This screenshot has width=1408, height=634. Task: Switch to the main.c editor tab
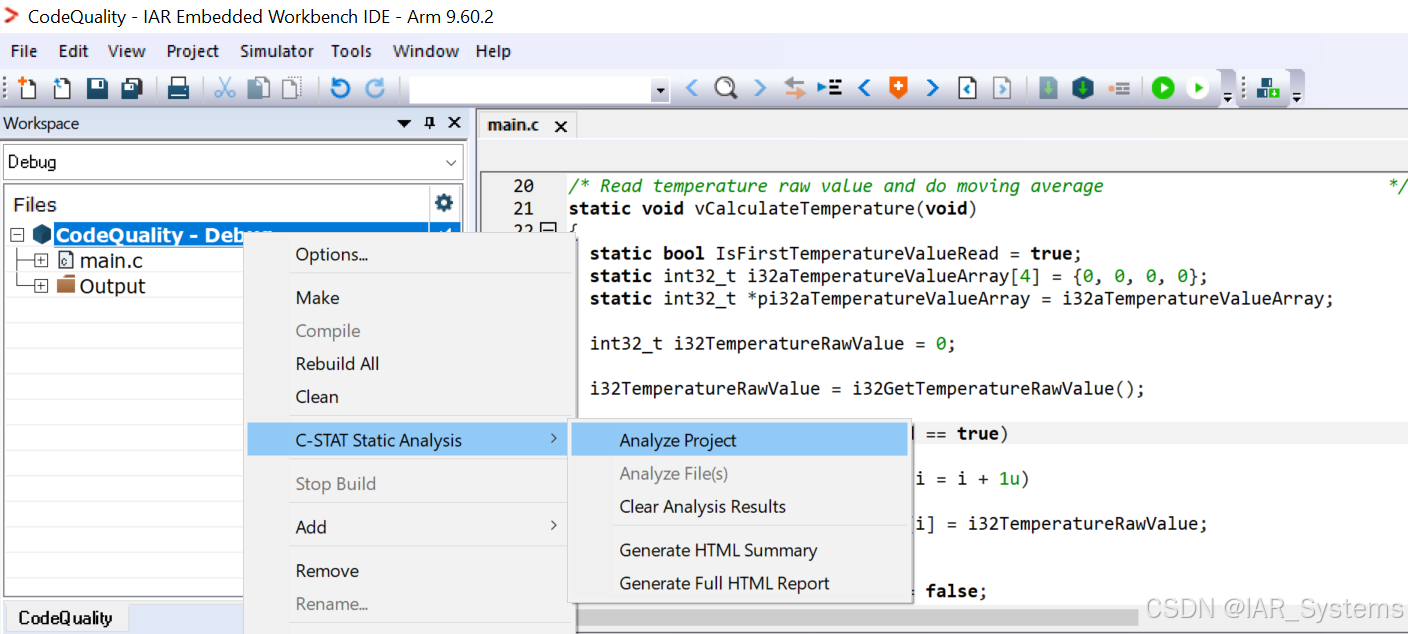(x=513, y=125)
